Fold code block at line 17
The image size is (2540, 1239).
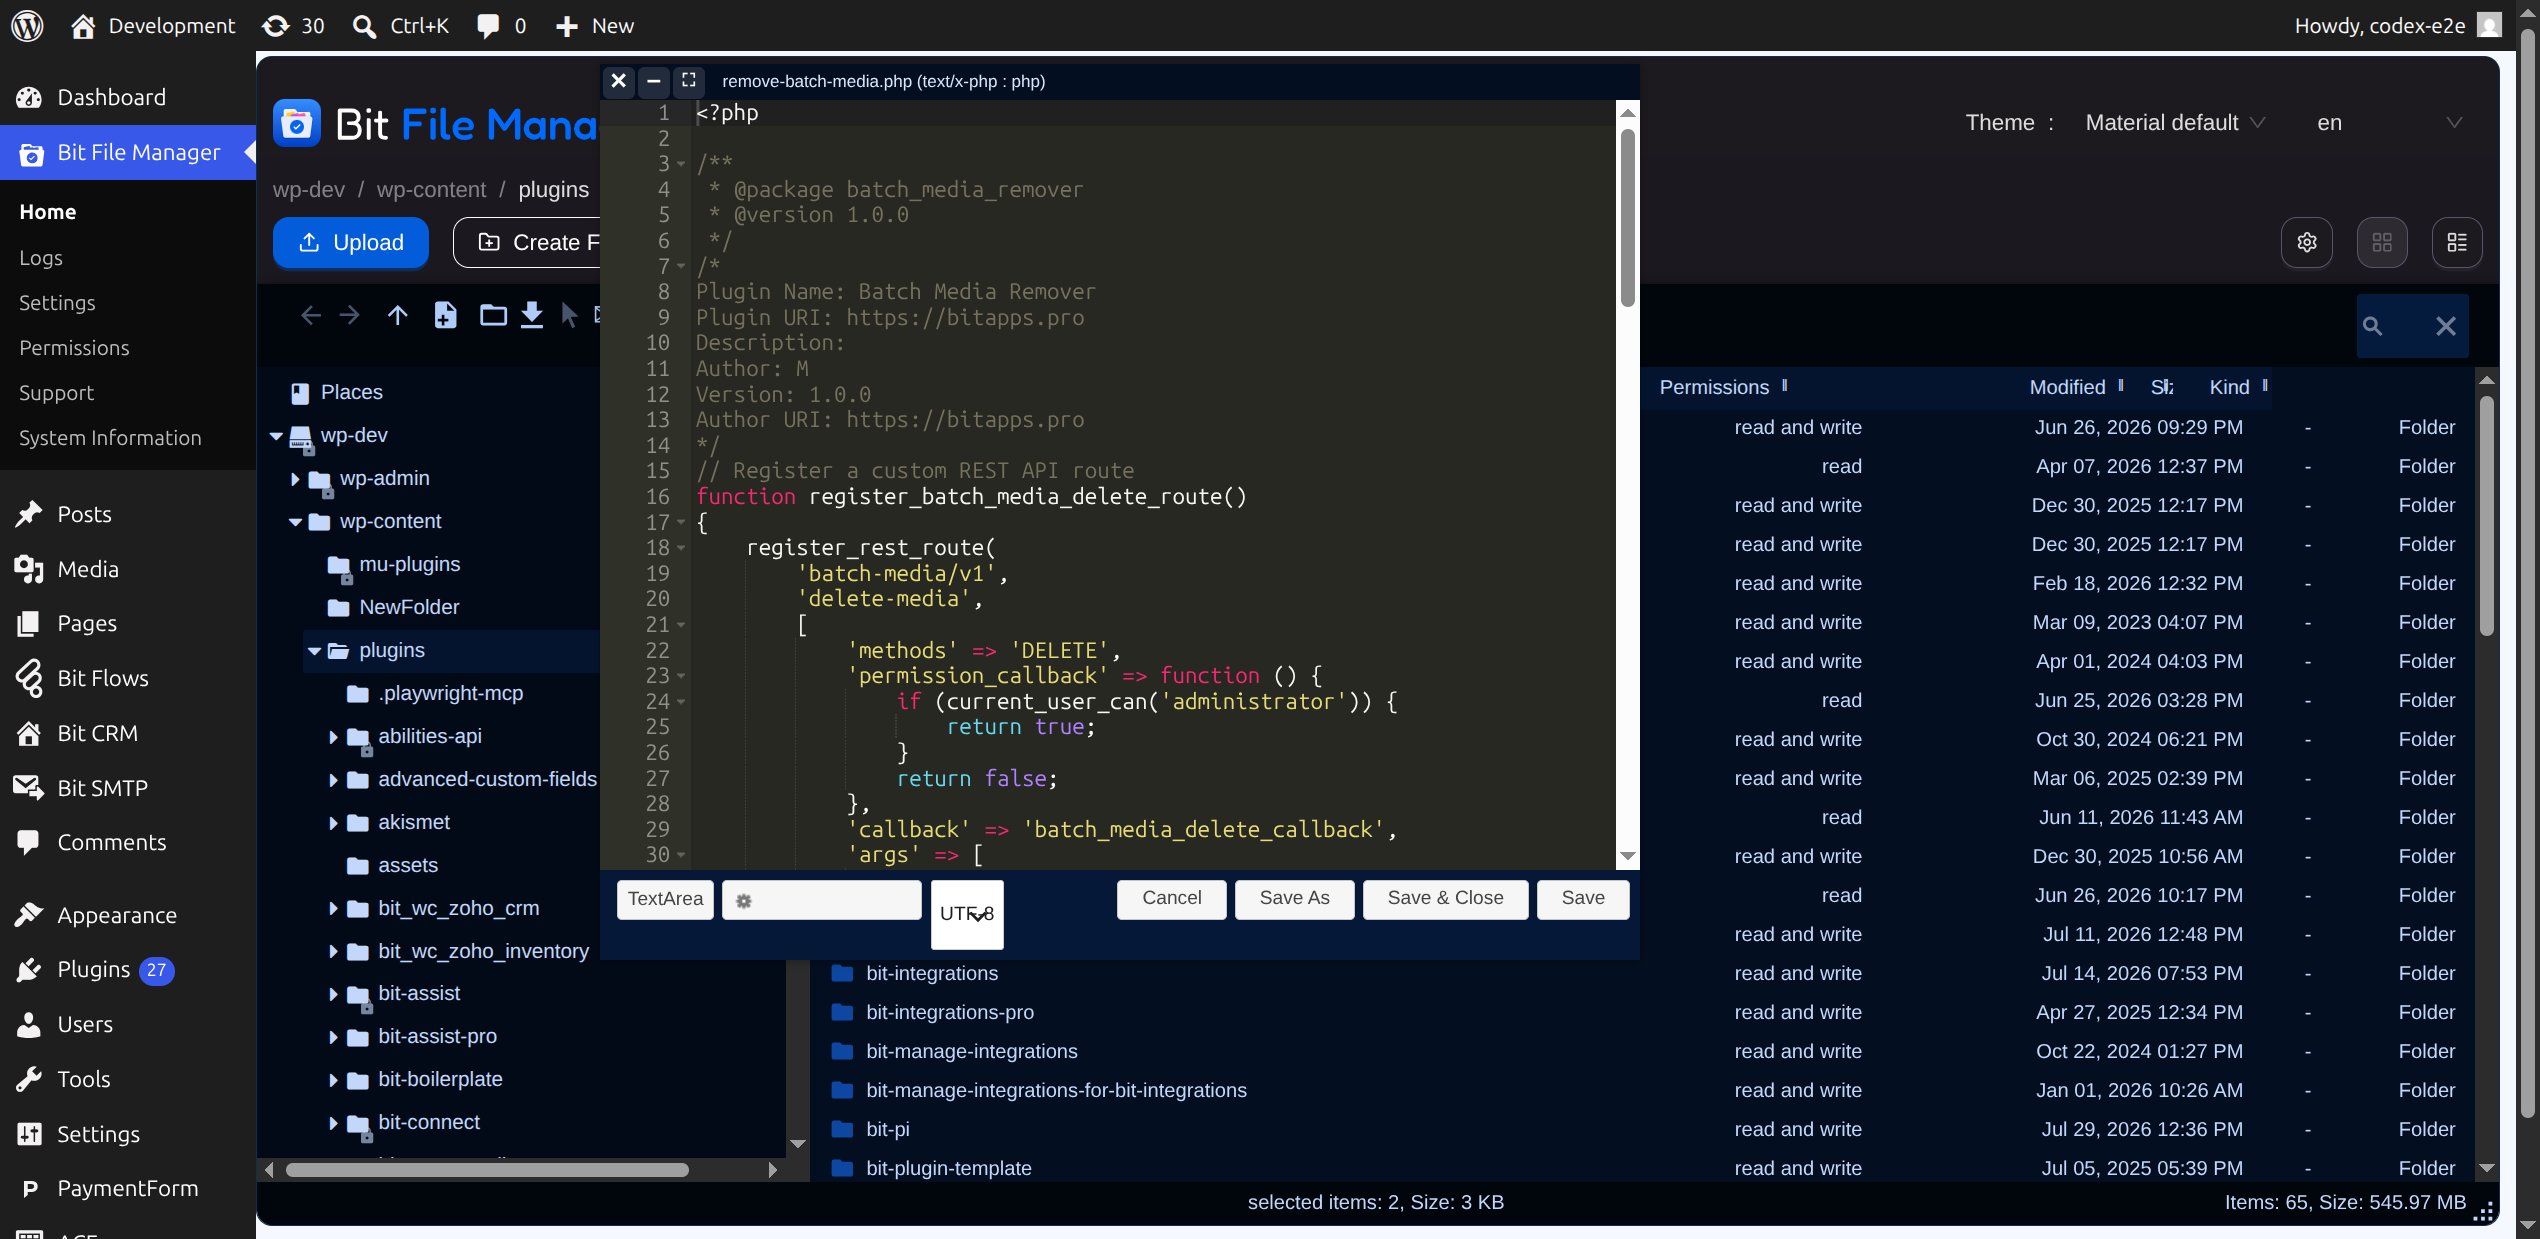681,522
